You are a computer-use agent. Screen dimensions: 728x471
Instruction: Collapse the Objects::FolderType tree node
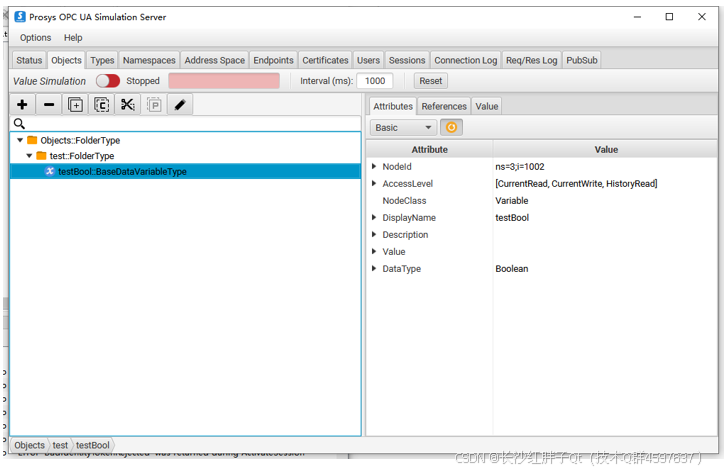click(20, 141)
